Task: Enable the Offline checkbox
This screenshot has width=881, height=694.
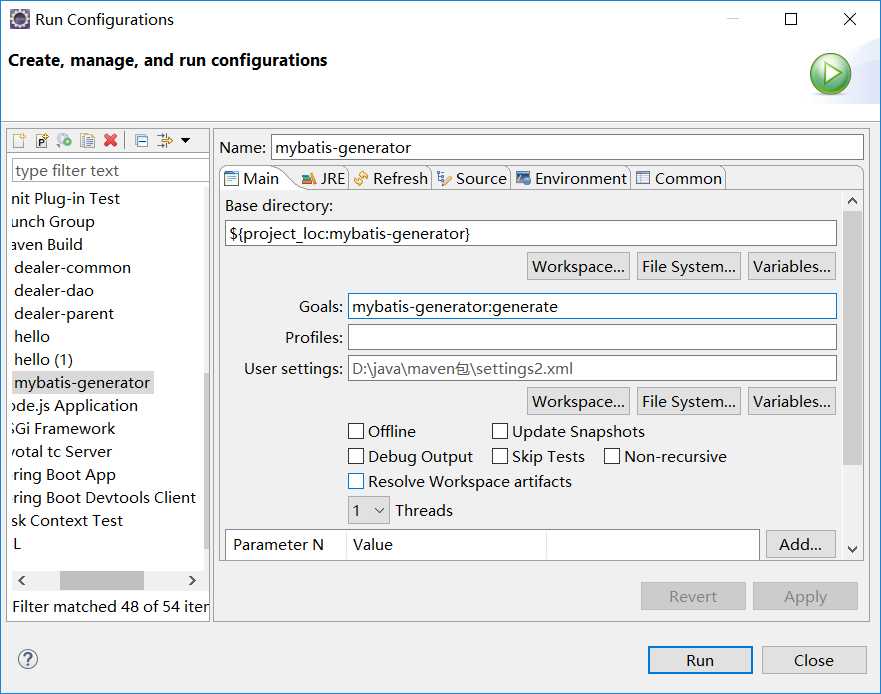Action: [356, 431]
